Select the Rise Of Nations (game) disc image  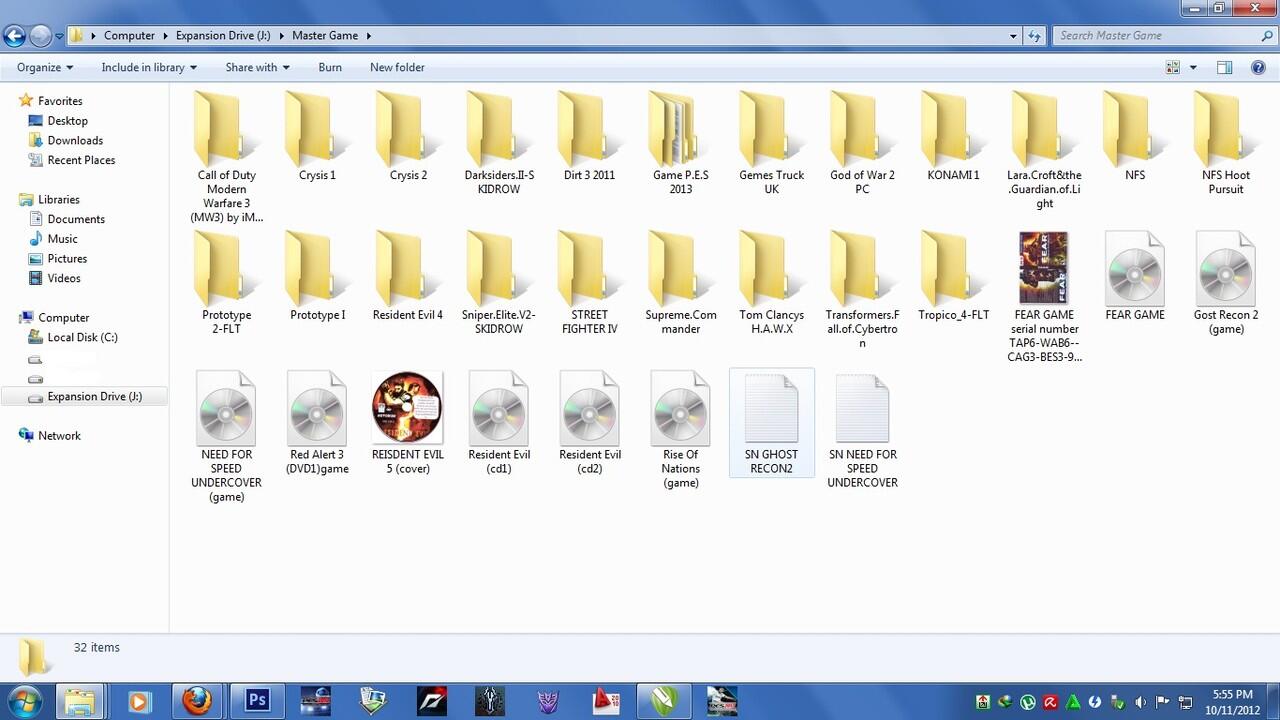click(681, 430)
